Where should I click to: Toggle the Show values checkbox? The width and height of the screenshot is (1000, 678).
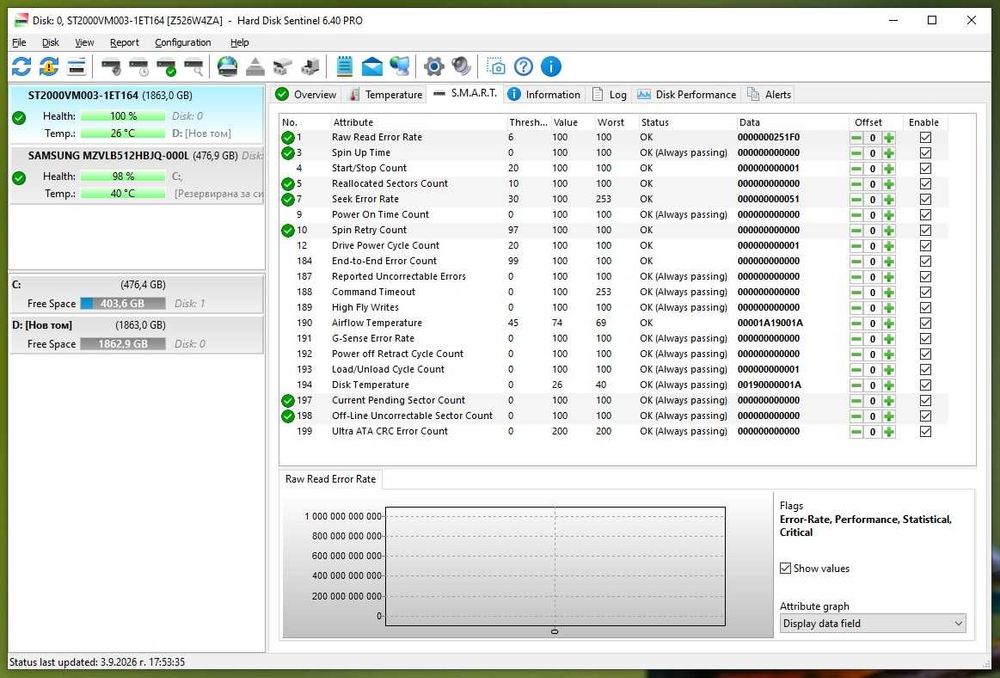786,568
